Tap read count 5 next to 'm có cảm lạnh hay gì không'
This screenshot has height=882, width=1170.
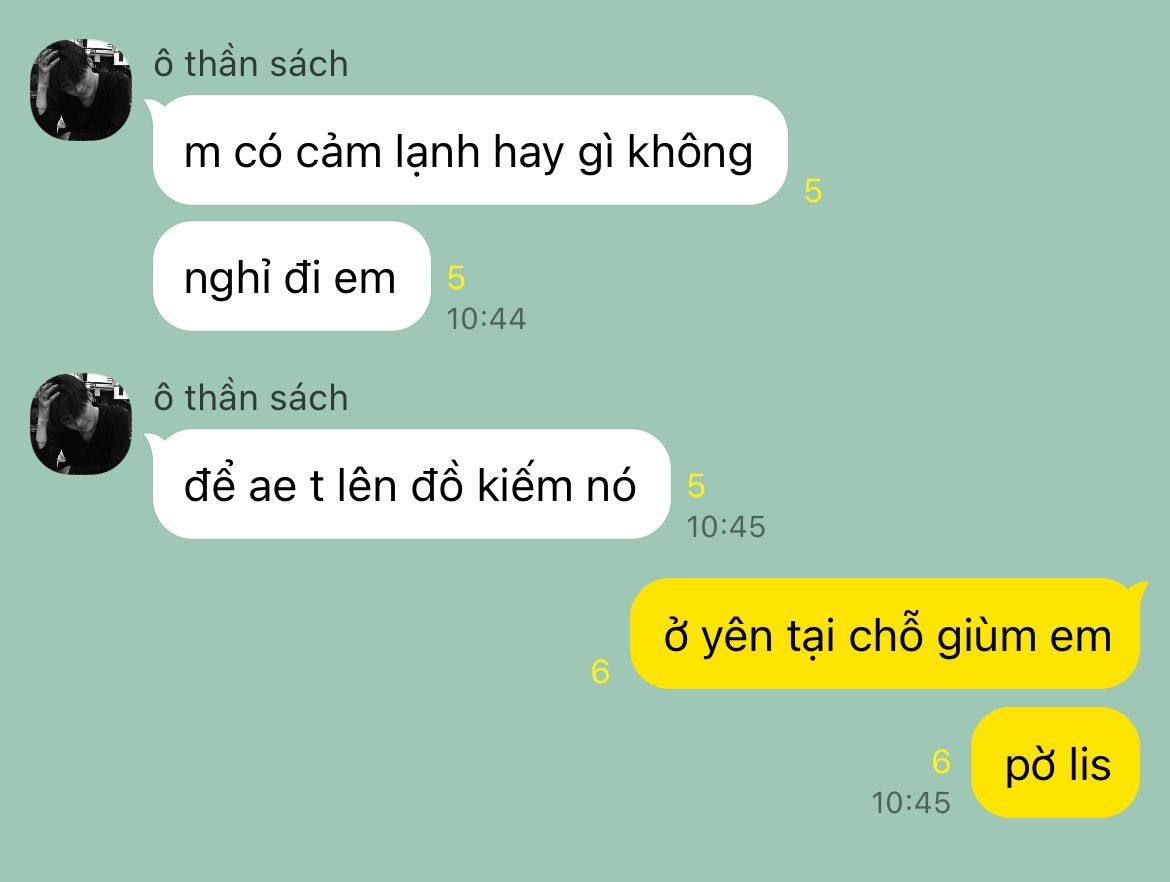pyautogui.click(x=813, y=191)
